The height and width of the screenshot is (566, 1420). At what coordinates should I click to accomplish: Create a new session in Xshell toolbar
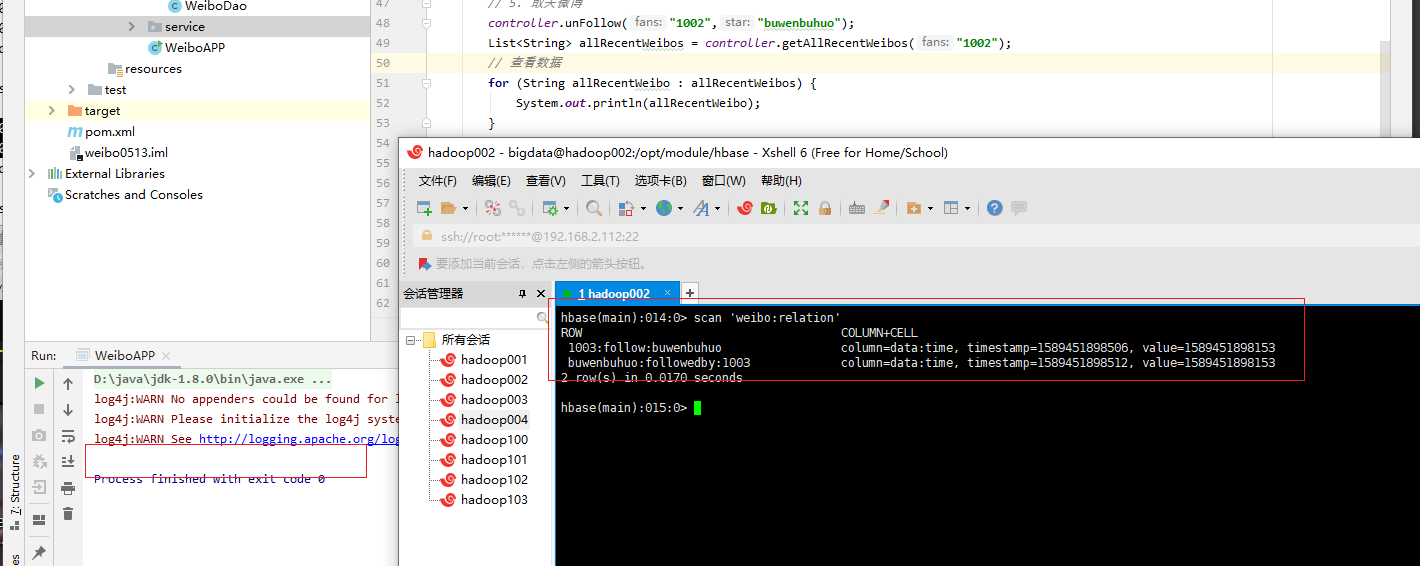point(424,208)
